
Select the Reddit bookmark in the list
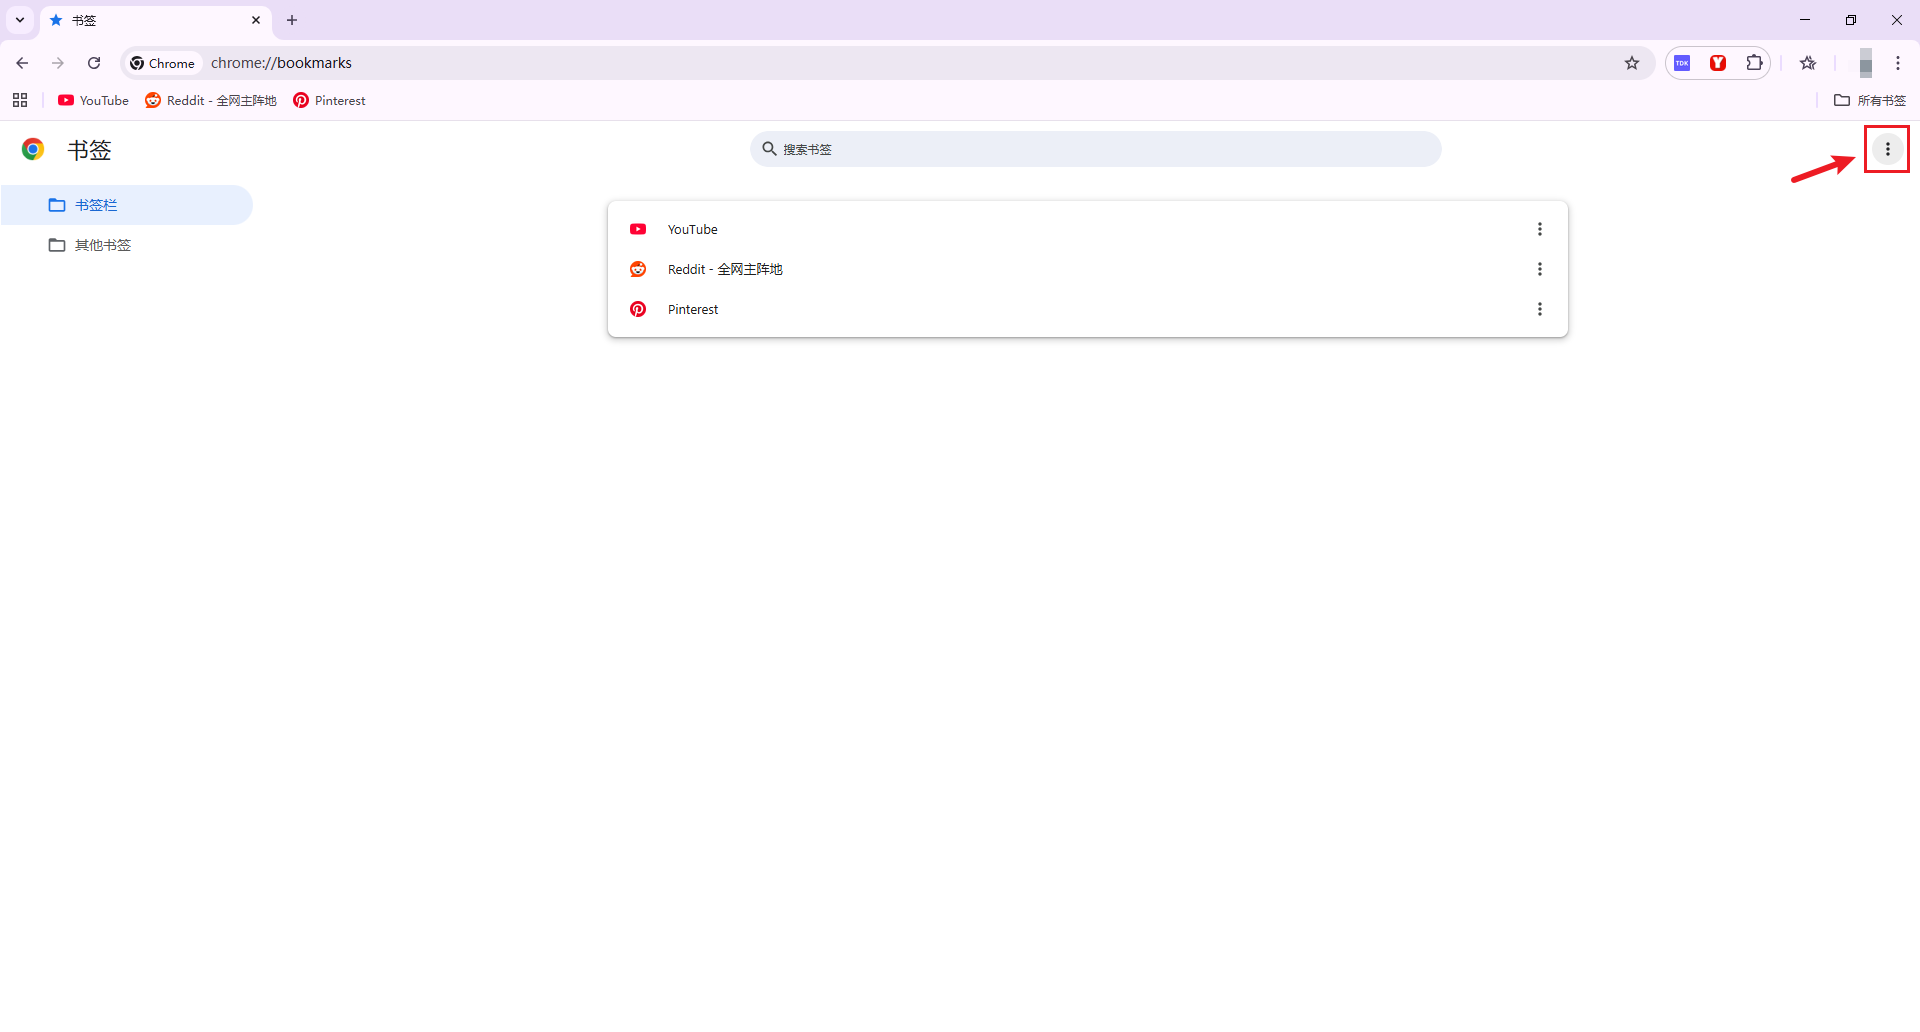pos(725,269)
